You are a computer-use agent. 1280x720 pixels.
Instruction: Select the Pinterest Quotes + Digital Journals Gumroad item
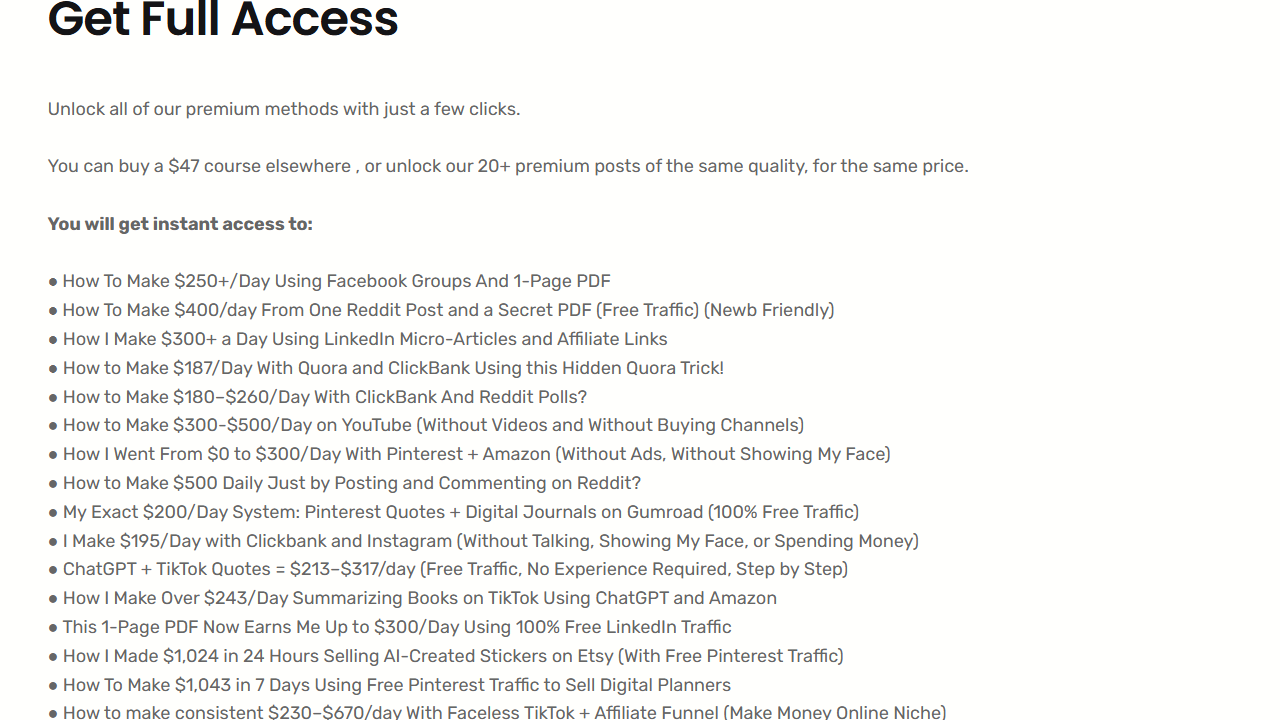[x=453, y=512]
